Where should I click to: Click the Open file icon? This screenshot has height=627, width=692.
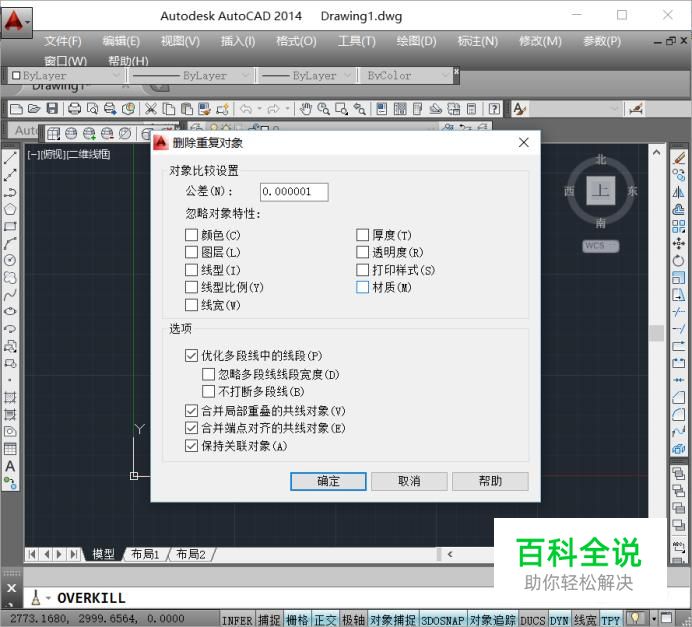[x=34, y=109]
